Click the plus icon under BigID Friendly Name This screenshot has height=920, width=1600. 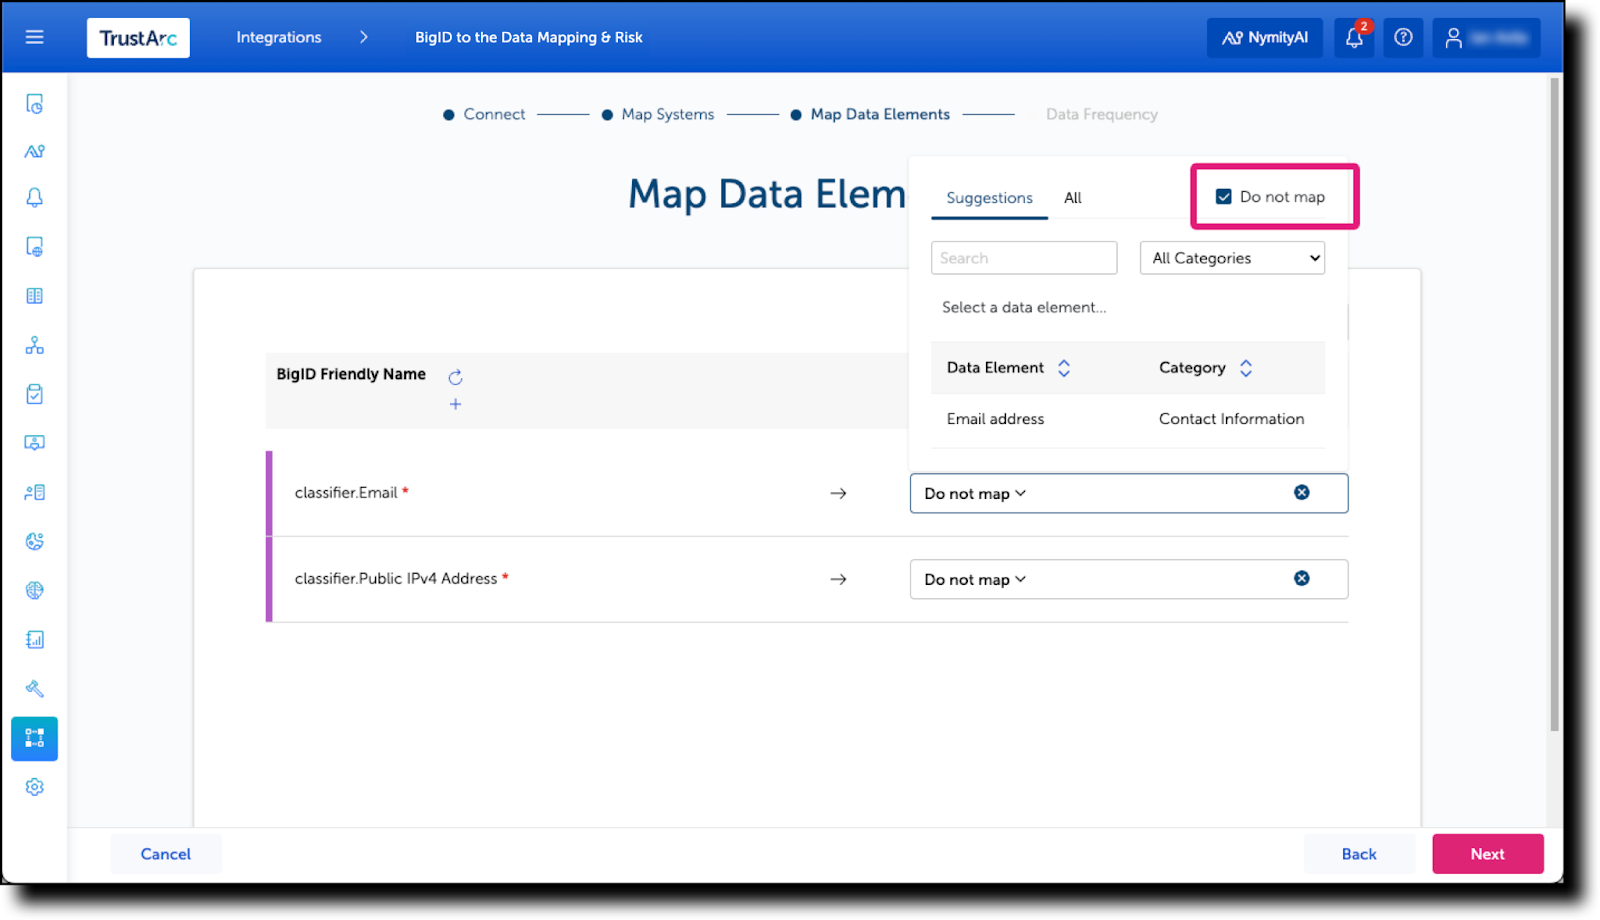tap(455, 404)
